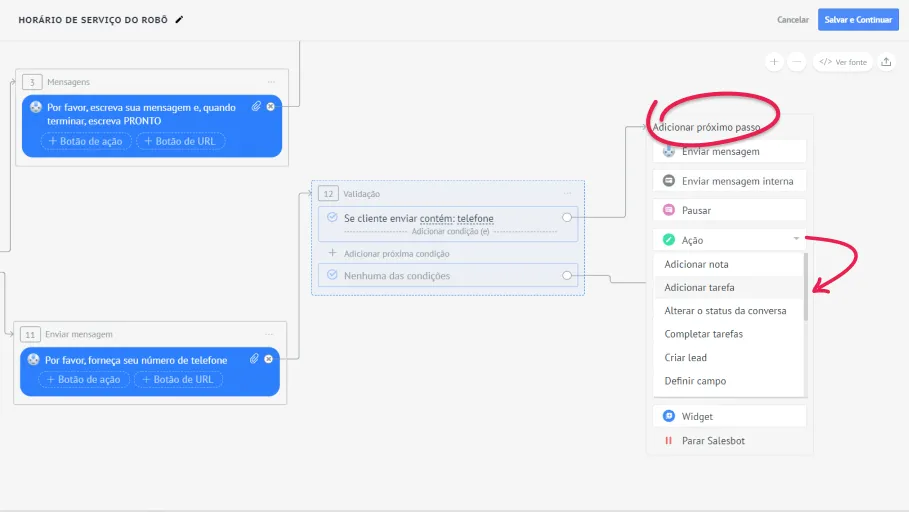The image size is (909, 512).
Task: Choose Enviar mensagem interna step
Action: 729,181
